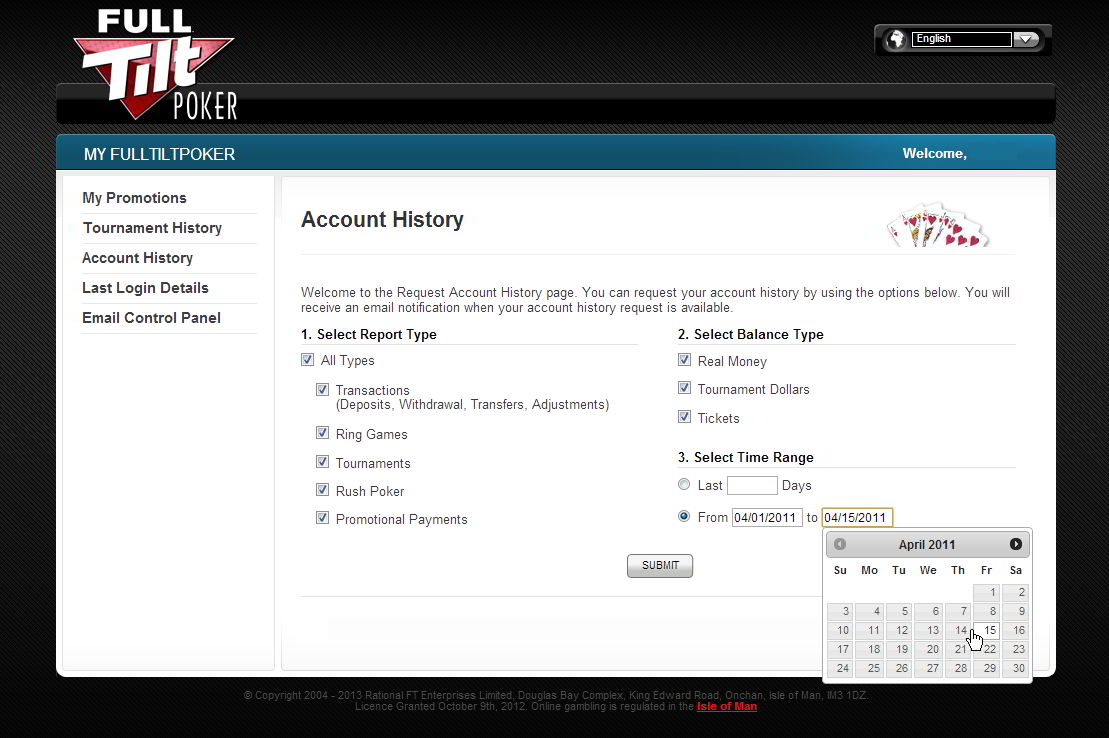This screenshot has width=1109, height=738.
Task: Uncheck the All Types checkbox
Action: click(x=308, y=359)
